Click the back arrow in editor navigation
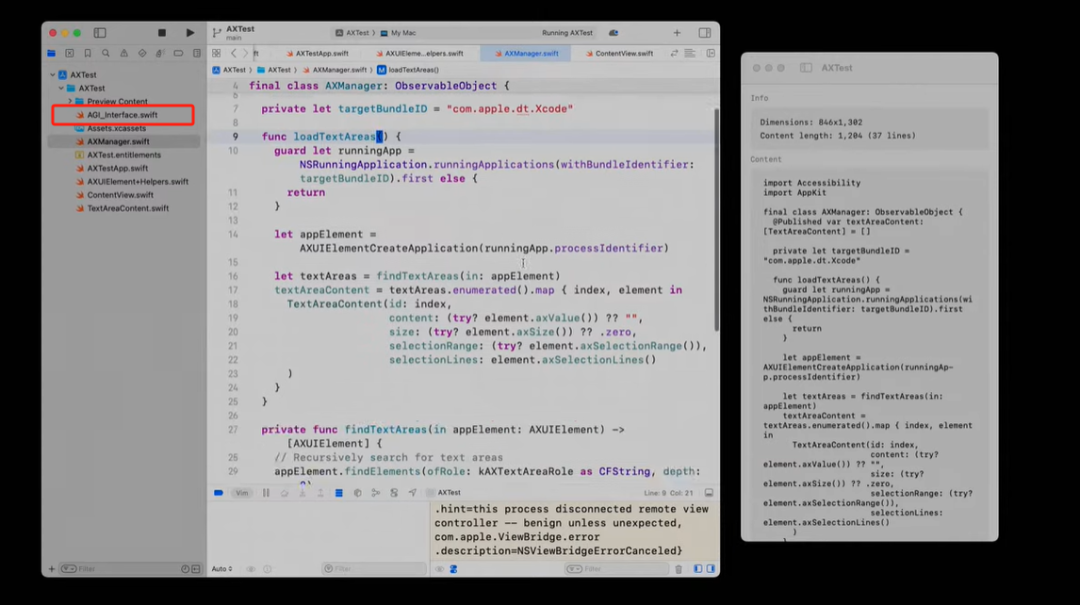The width and height of the screenshot is (1080, 605). point(234,53)
